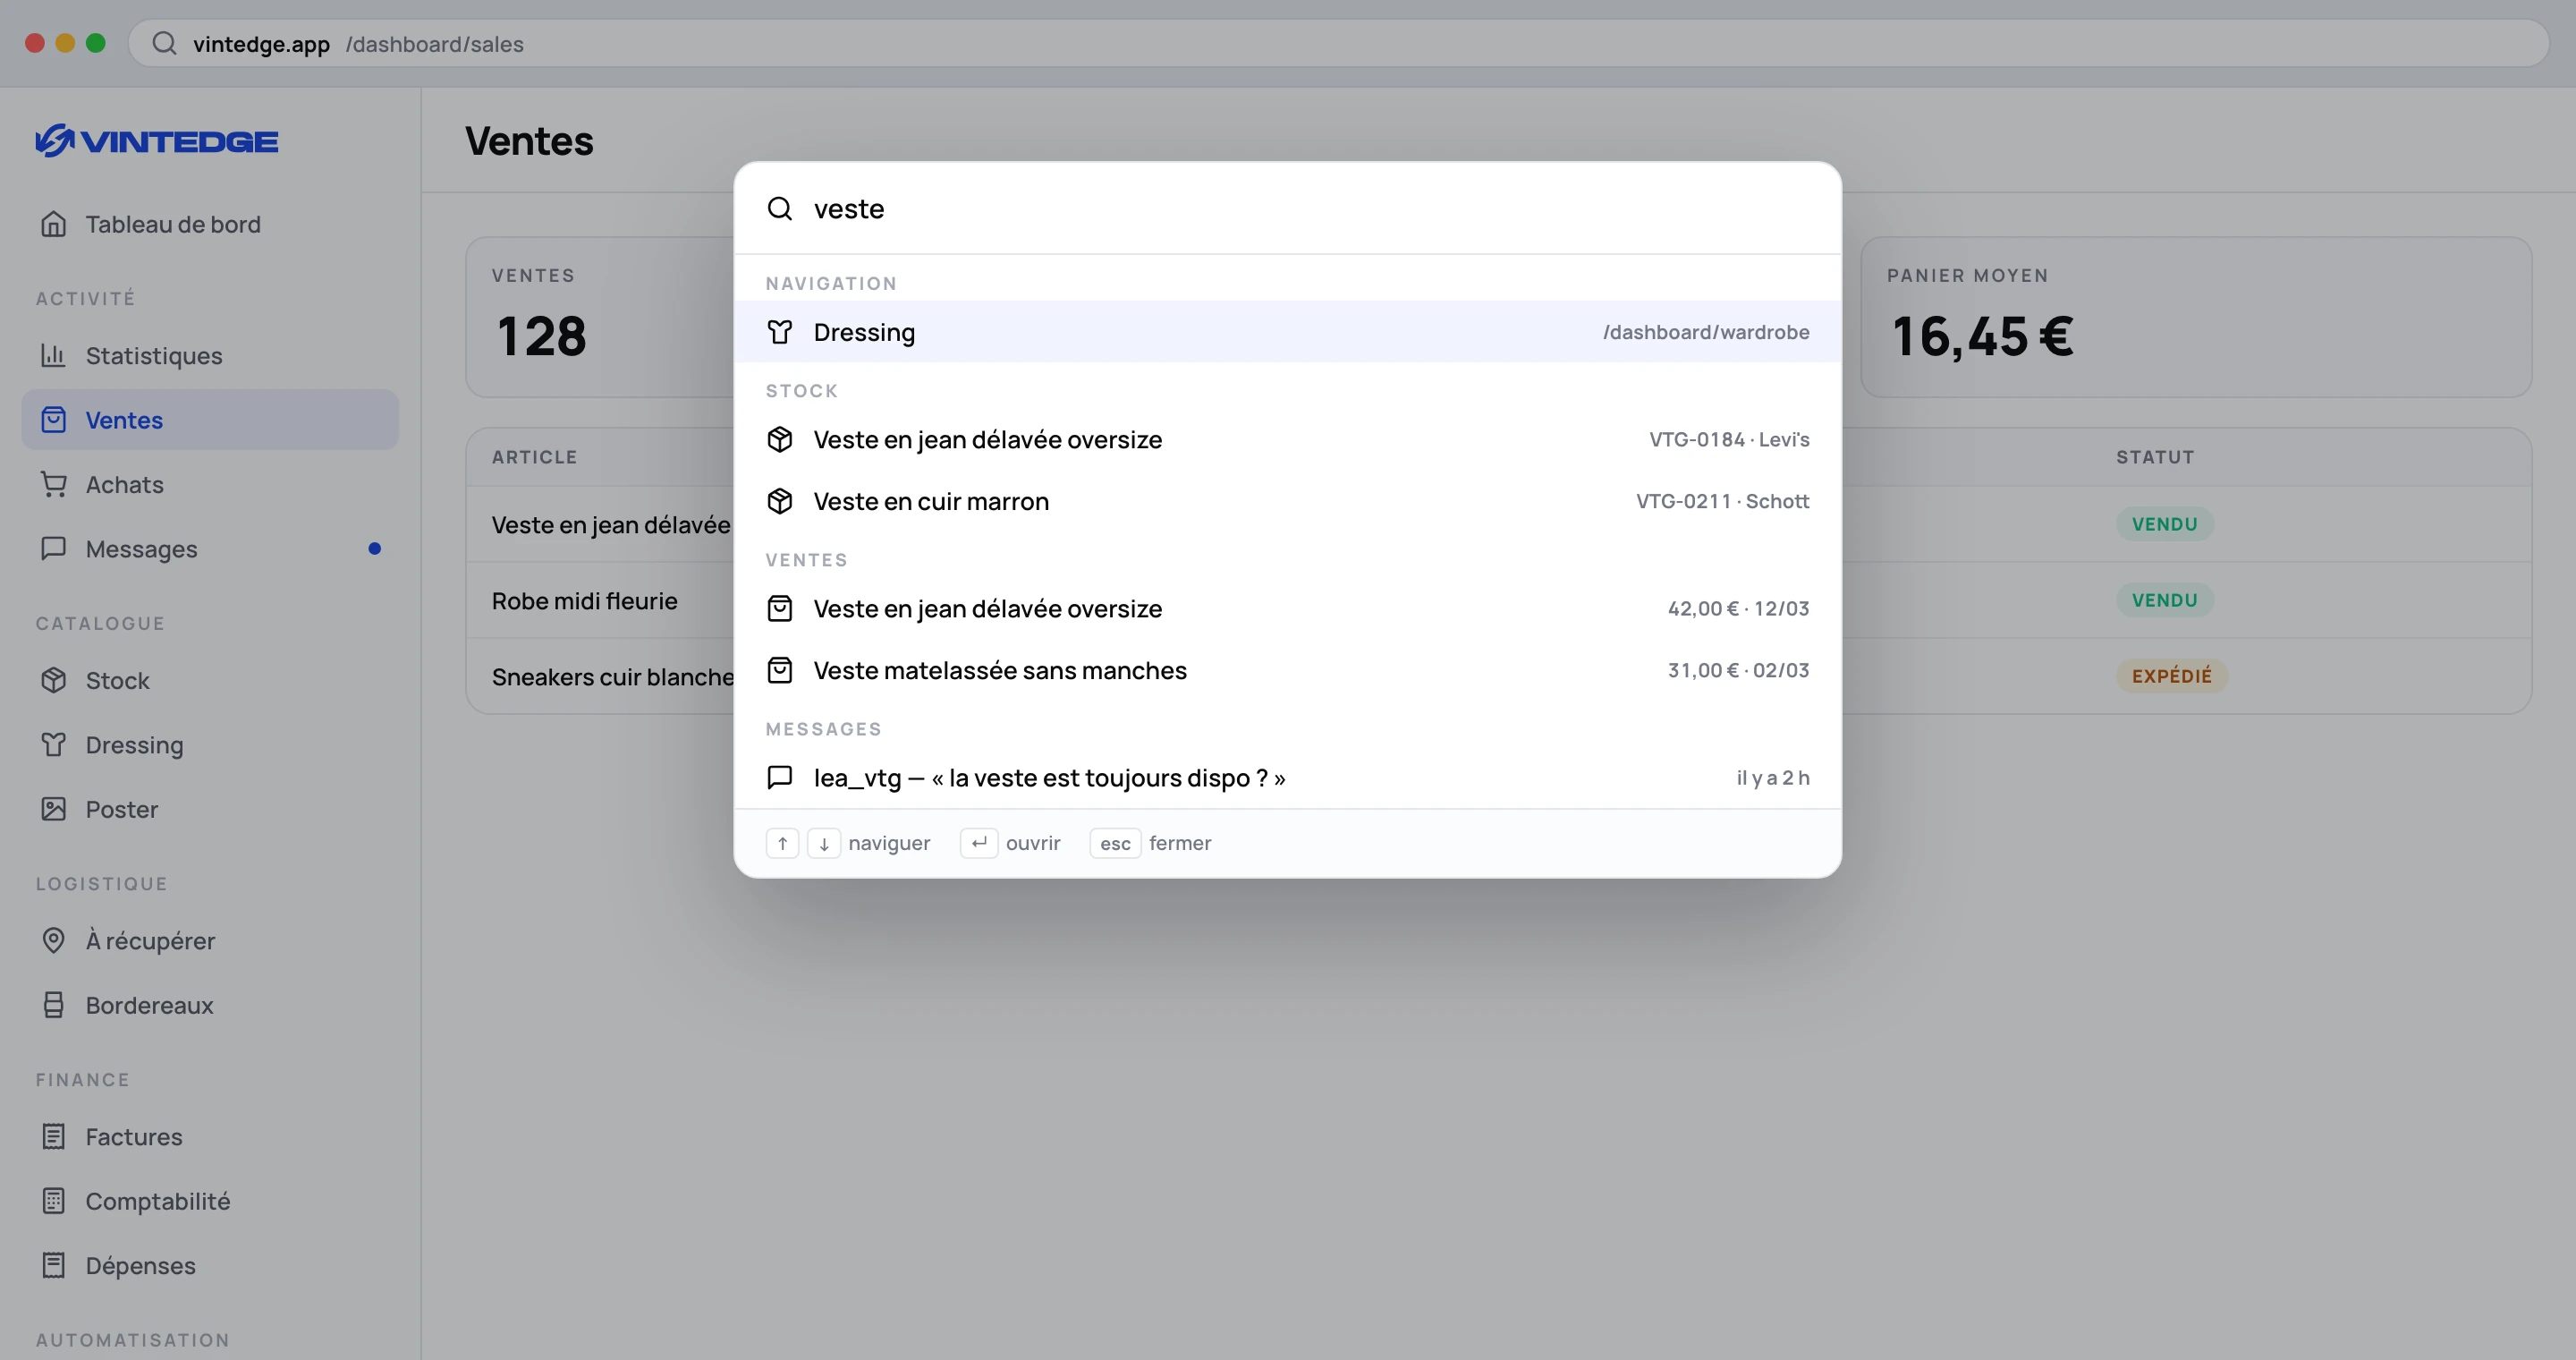The image size is (2576, 1360).
Task: Click Sneakers cuir blanche table row
Action: (1498, 676)
